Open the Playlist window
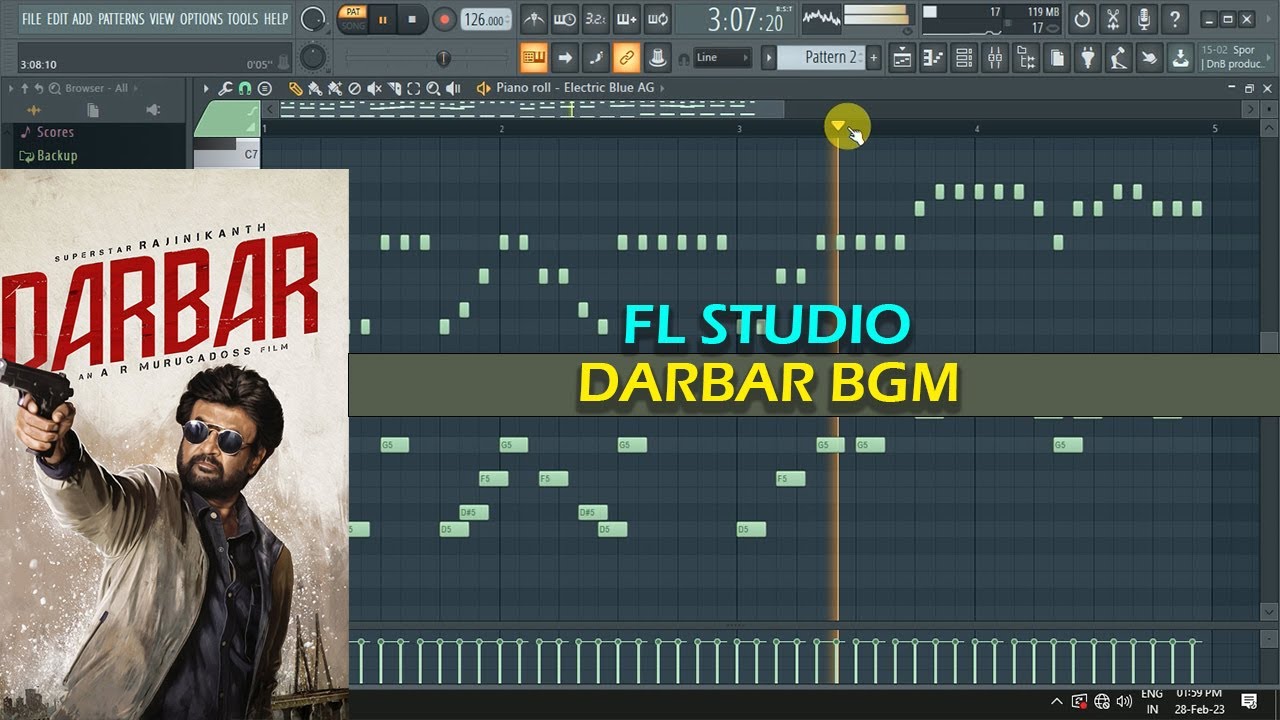The image size is (1280, 720). (x=902, y=58)
